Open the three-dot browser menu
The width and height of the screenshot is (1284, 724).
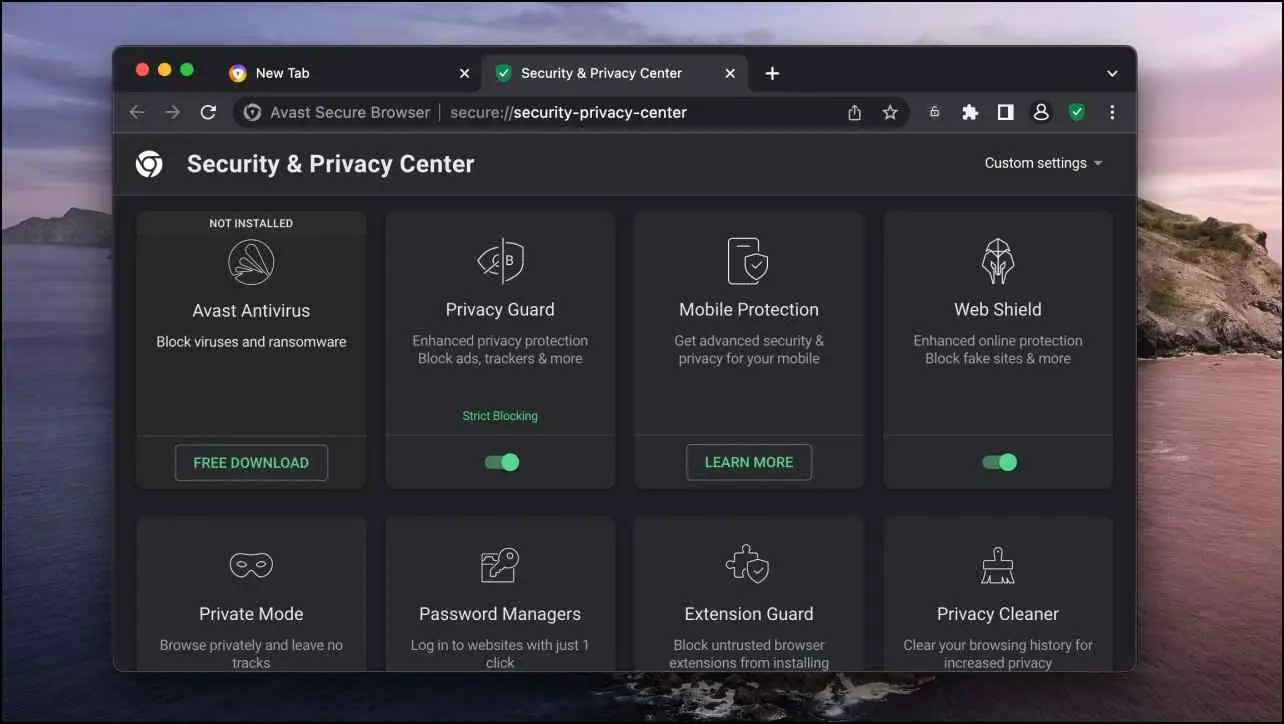pyautogui.click(x=1112, y=112)
